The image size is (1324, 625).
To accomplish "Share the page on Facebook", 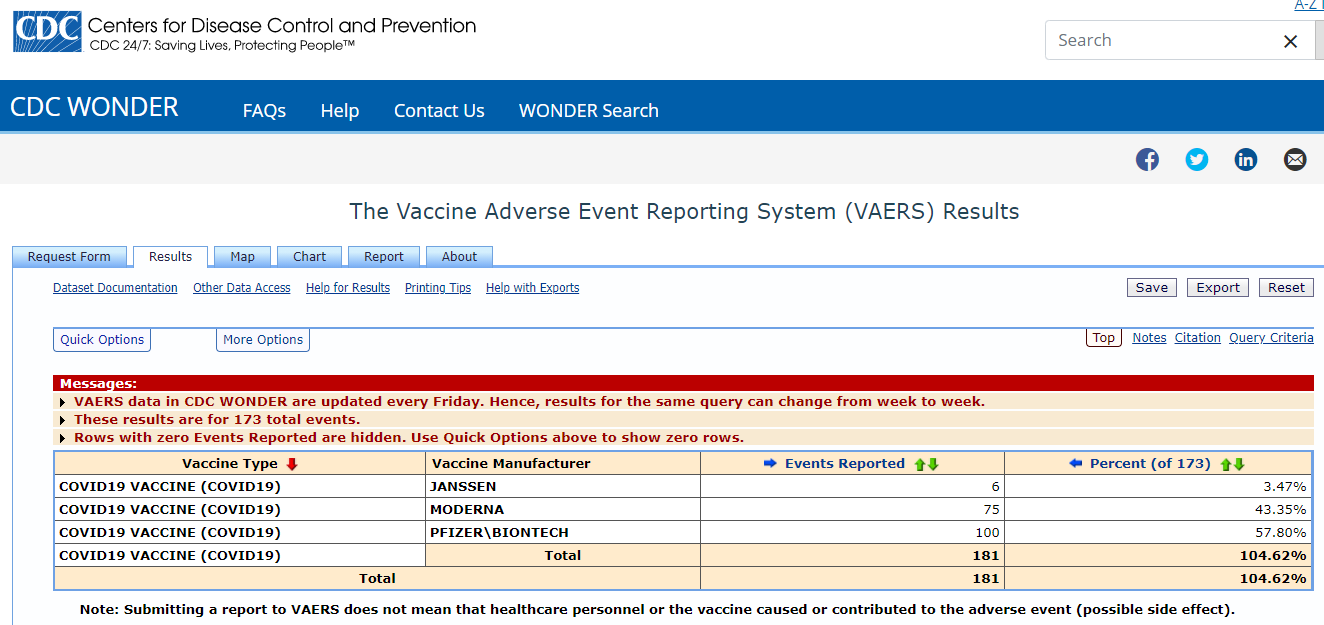I will [x=1147, y=159].
